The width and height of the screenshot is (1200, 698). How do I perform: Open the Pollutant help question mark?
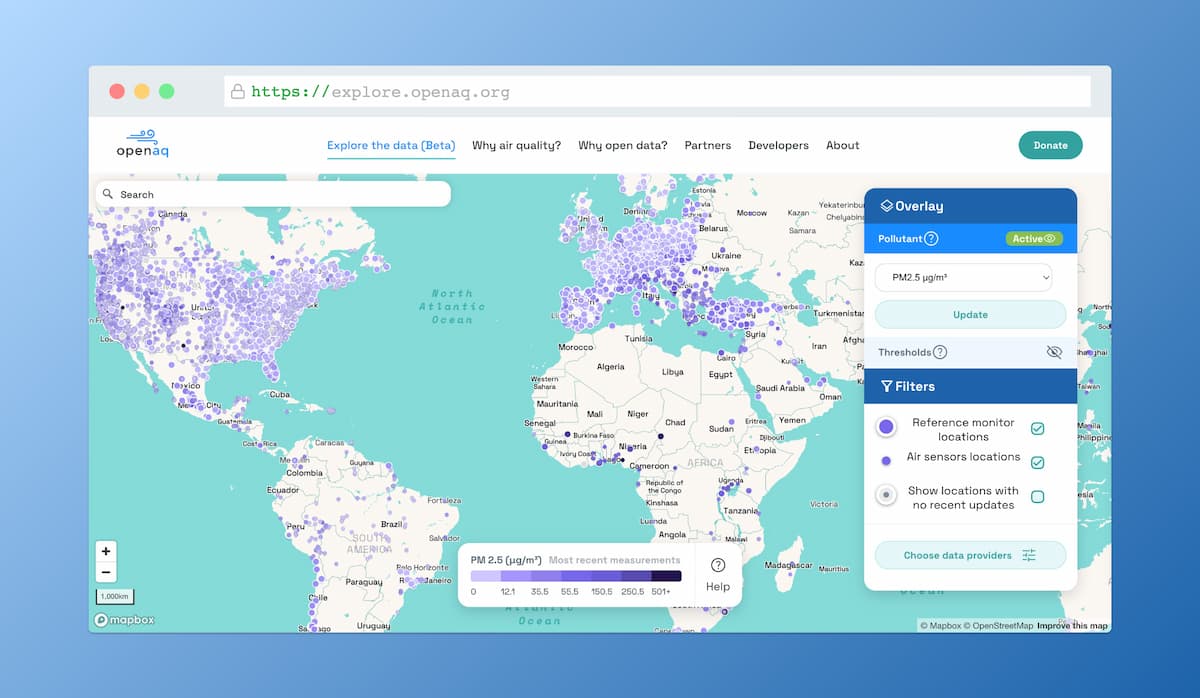(x=932, y=238)
